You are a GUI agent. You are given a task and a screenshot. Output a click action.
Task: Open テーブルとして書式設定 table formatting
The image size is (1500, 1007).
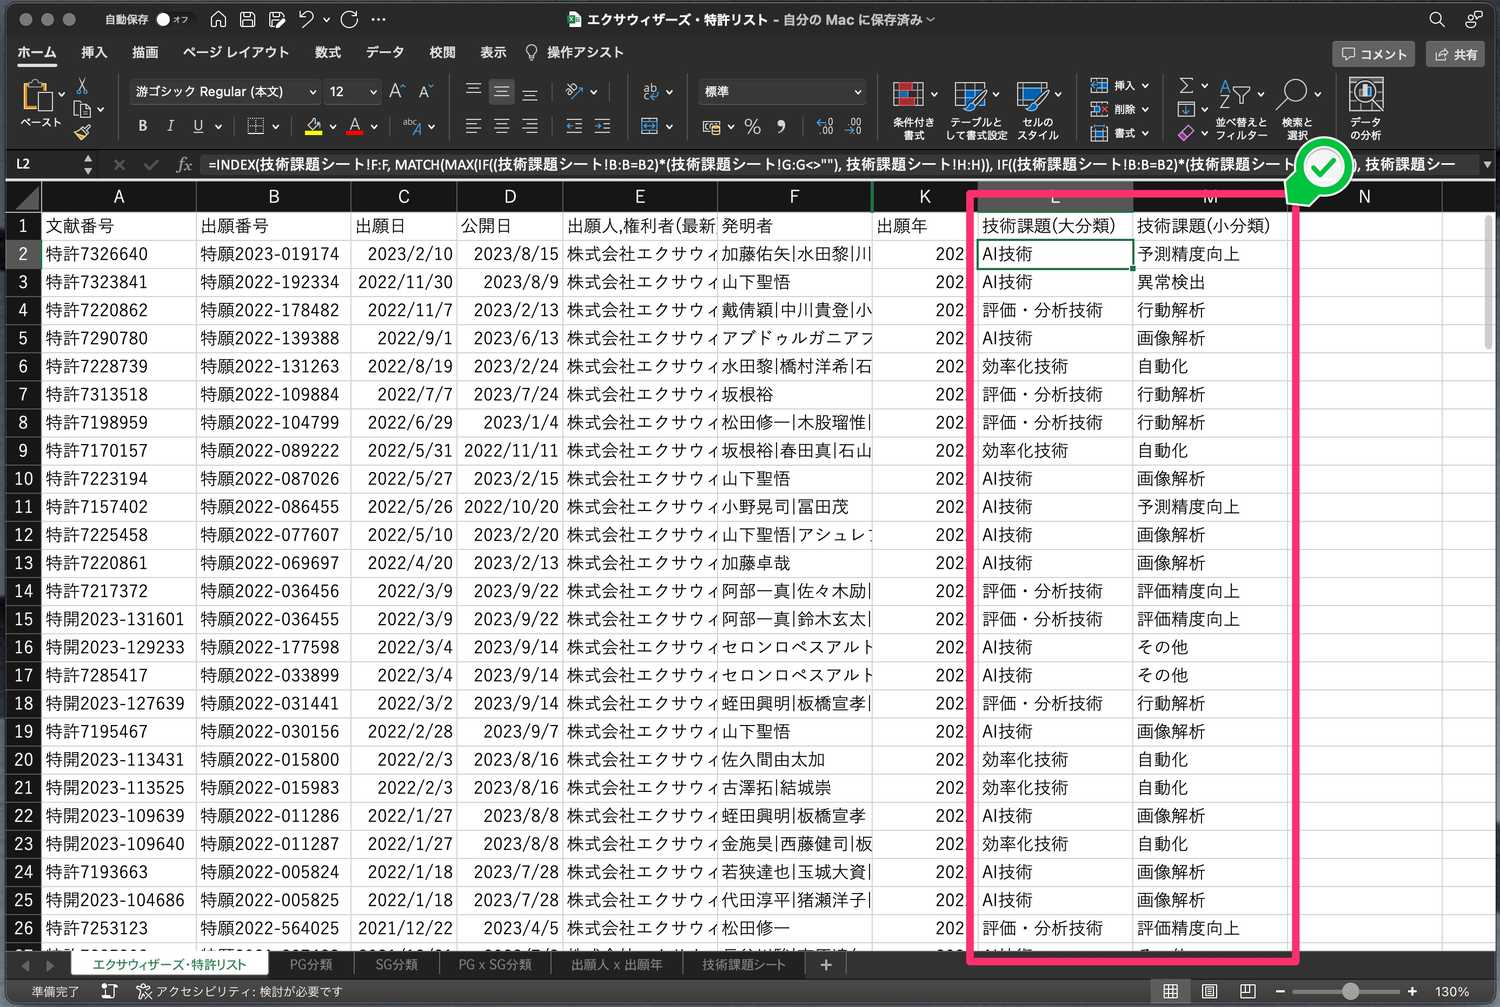click(x=976, y=110)
